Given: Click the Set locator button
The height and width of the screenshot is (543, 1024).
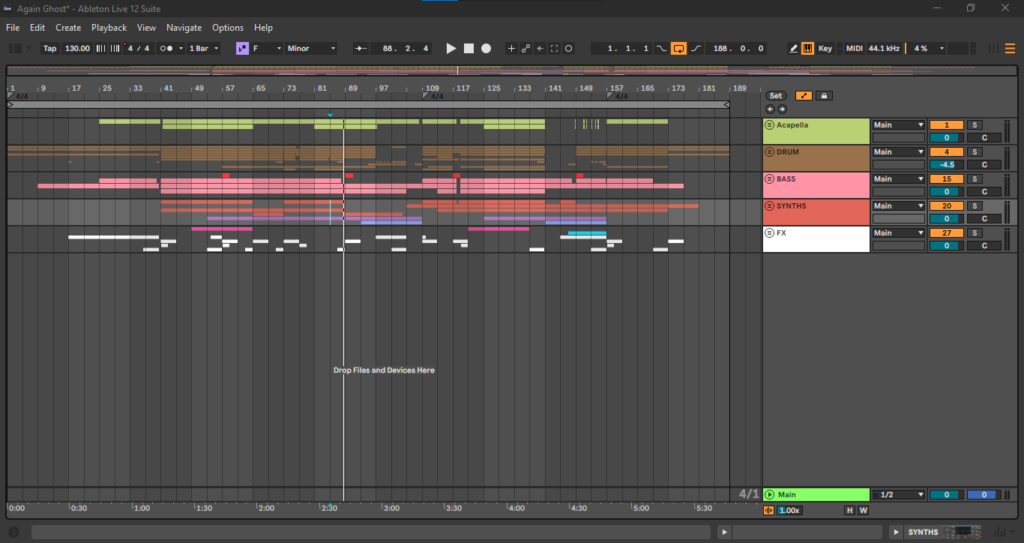Looking at the screenshot, I should [775, 96].
